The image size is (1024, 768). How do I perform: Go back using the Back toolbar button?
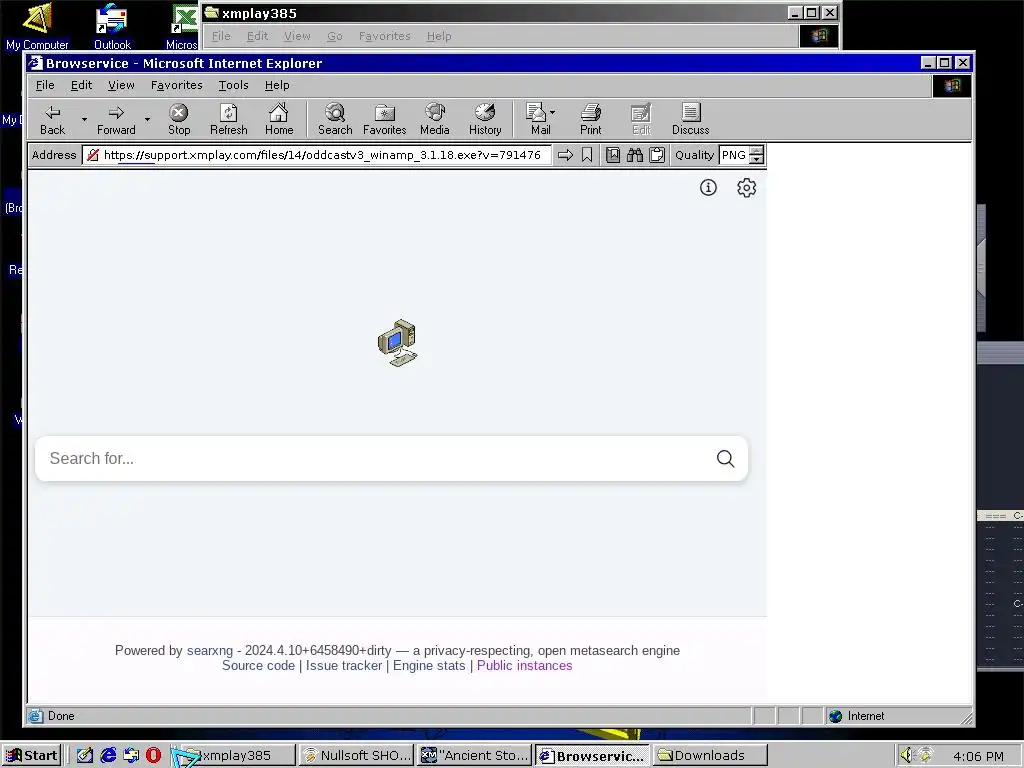[x=52, y=120]
